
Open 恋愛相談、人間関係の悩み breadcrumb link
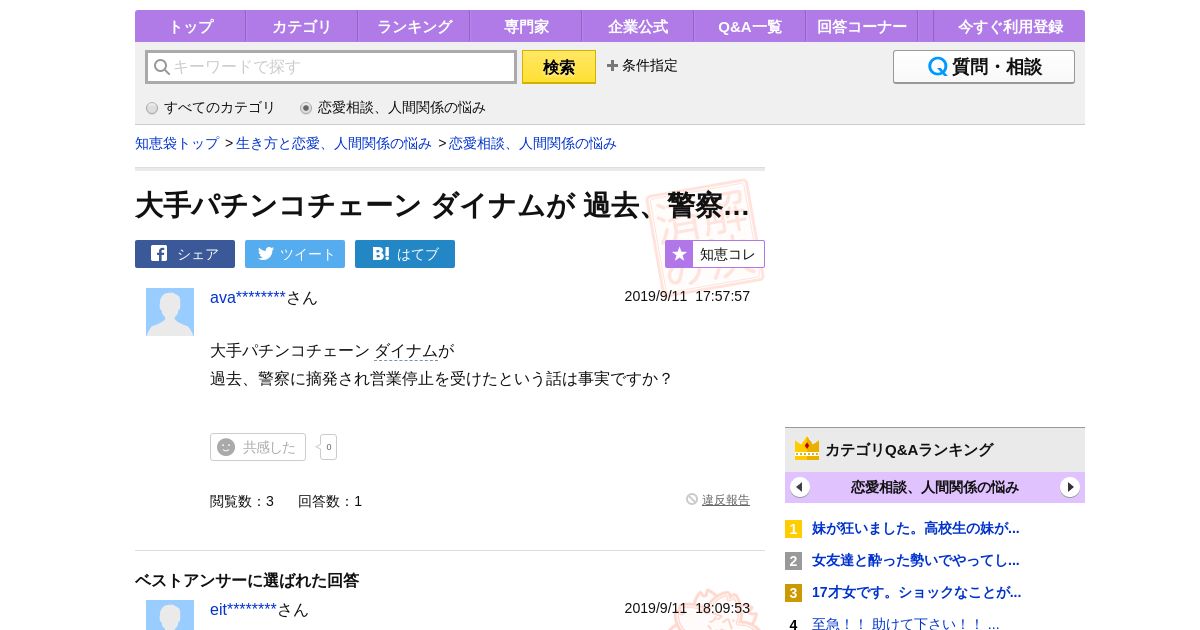[x=533, y=143]
